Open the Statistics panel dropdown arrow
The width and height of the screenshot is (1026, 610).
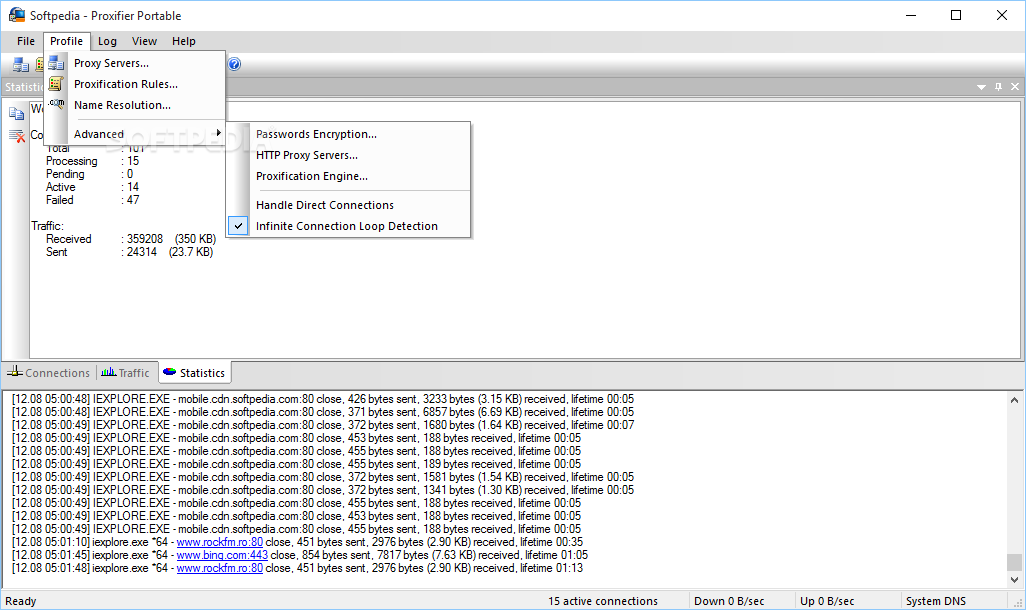[x=982, y=87]
